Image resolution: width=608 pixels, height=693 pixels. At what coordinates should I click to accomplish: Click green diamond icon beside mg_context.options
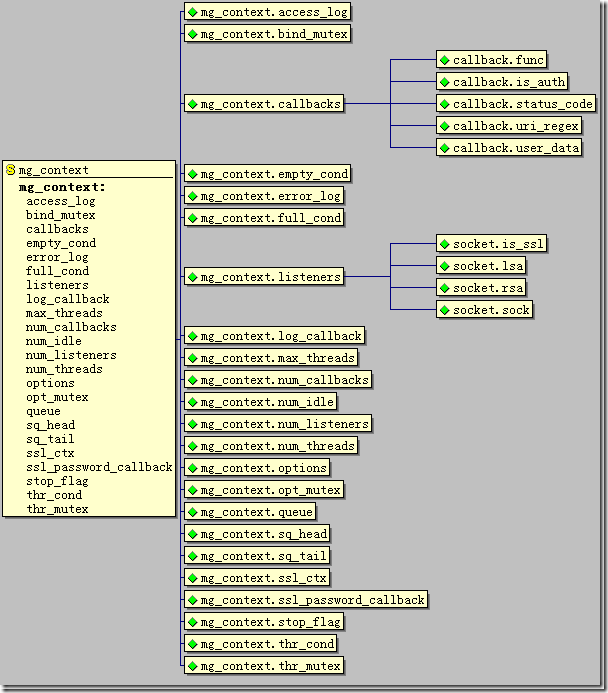[x=193, y=468]
